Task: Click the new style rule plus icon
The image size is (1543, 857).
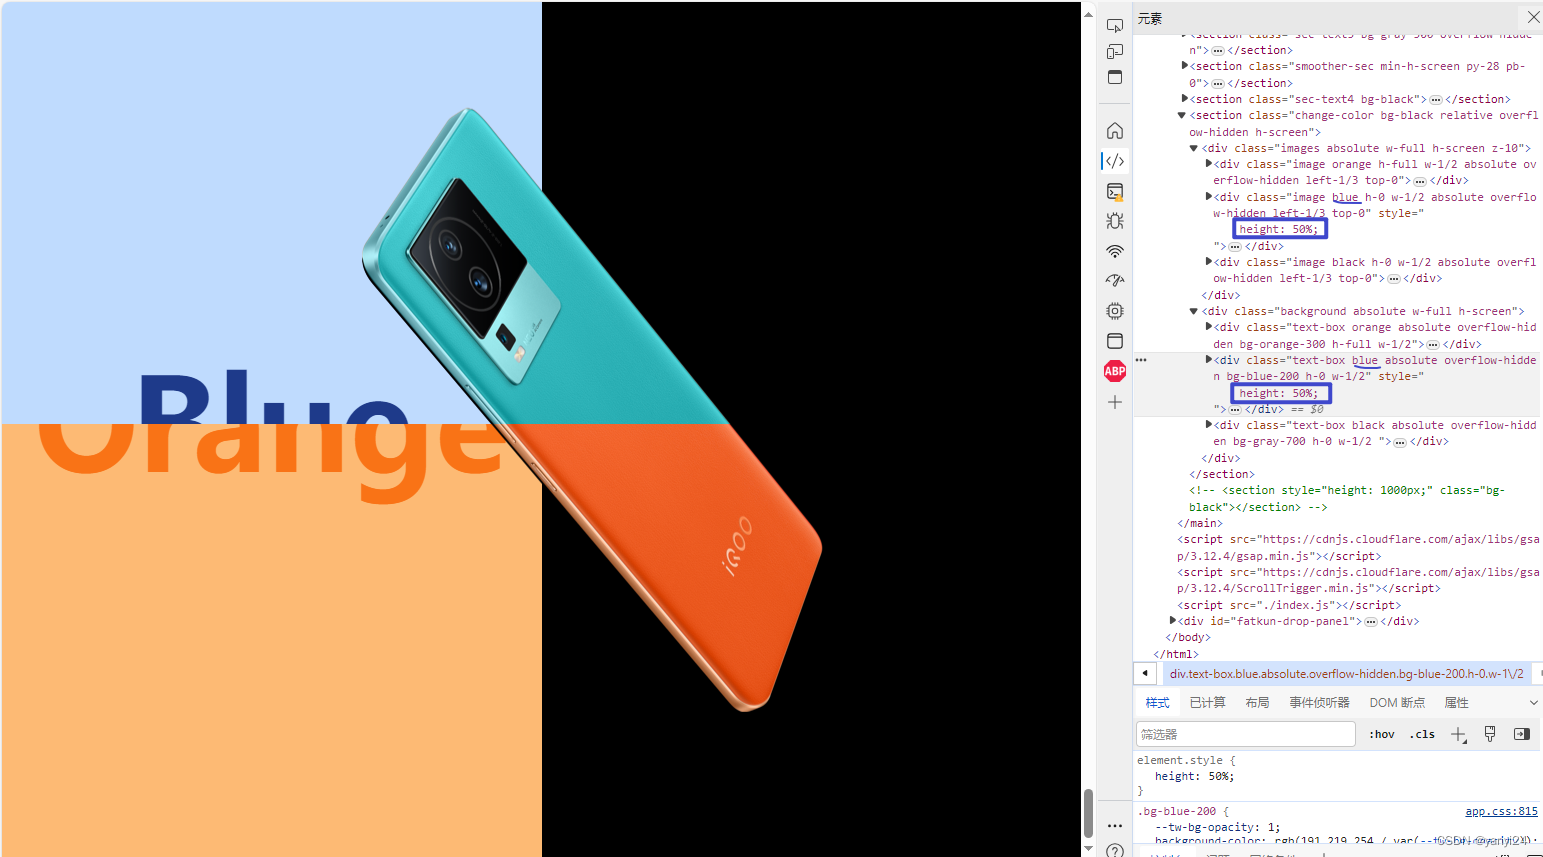Action: (1459, 734)
